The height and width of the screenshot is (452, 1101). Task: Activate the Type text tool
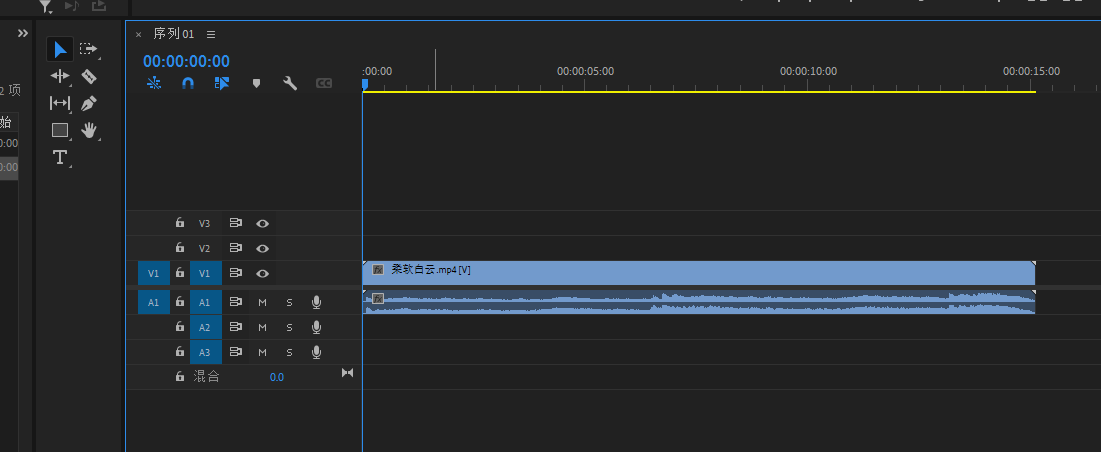tap(60, 157)
